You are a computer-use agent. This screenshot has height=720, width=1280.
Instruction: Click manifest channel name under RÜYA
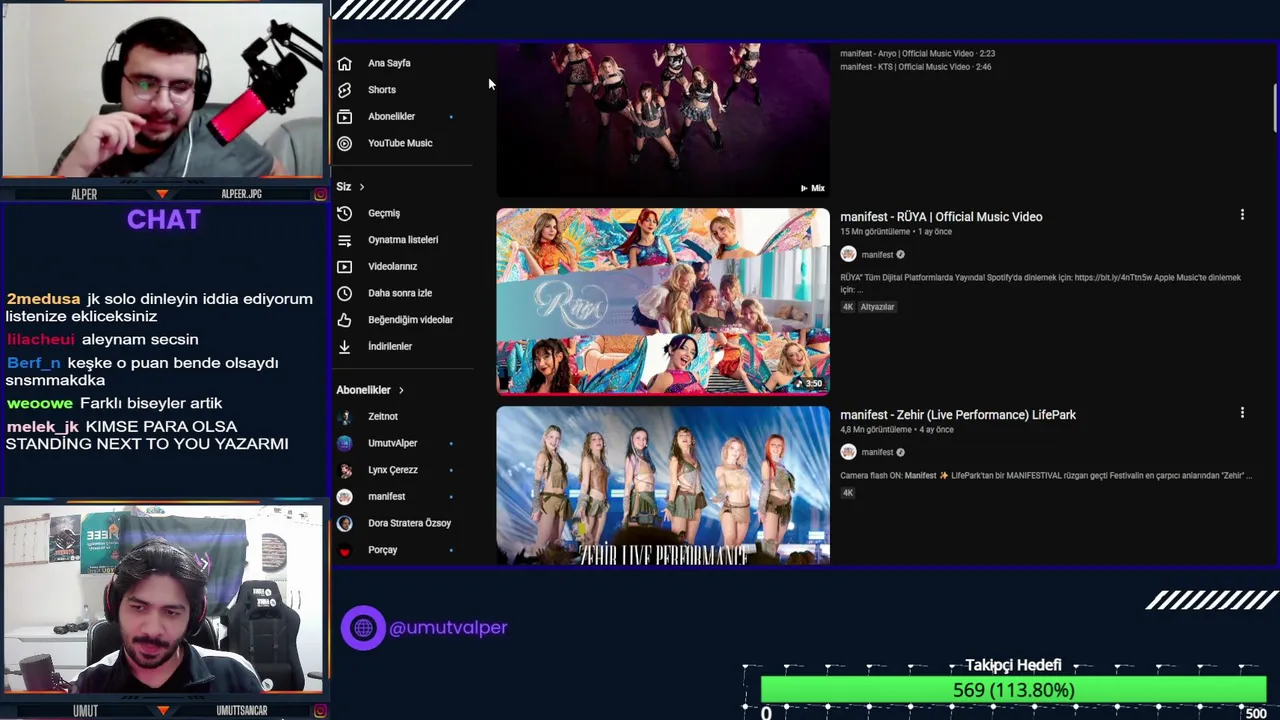click(877, 255)
